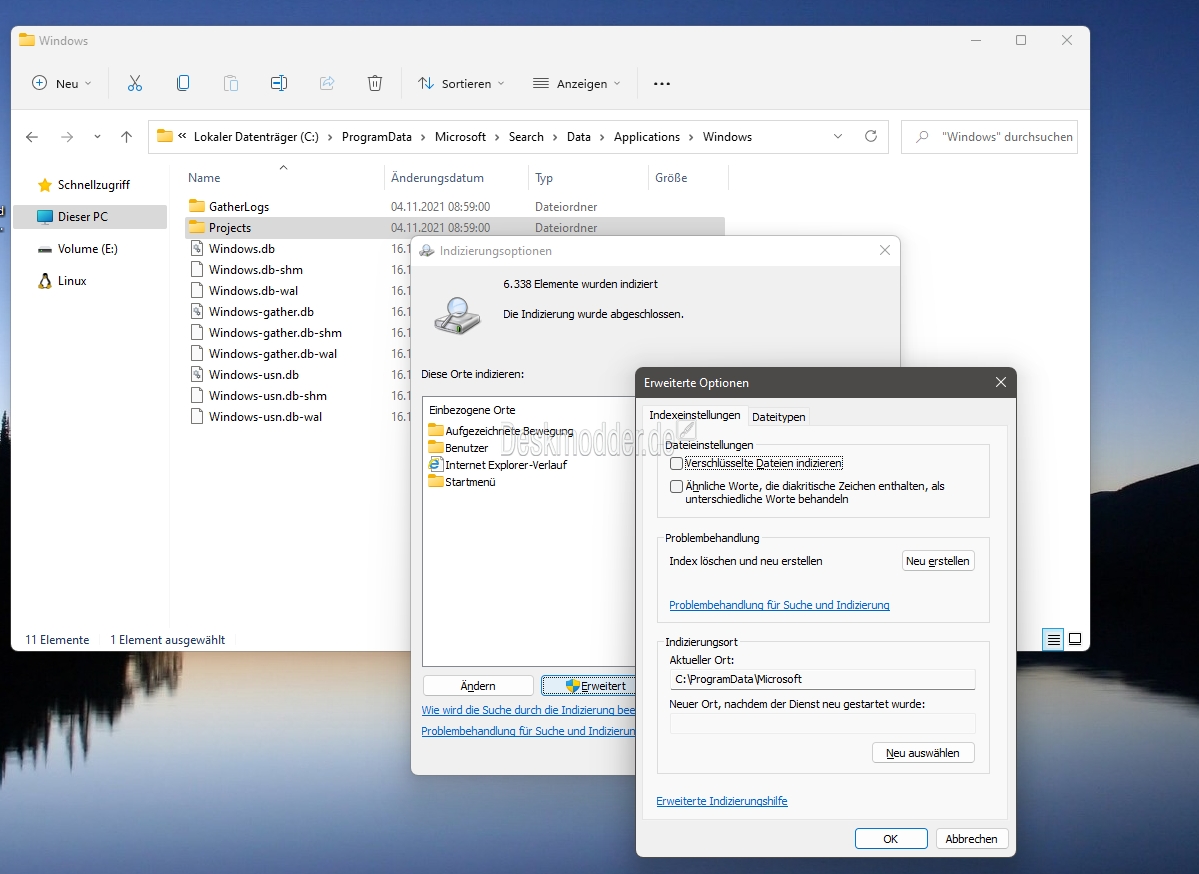
Task: Click the chevron after Applications in breadcrumb
Action: pyautogui.click(x=691, y=137)
